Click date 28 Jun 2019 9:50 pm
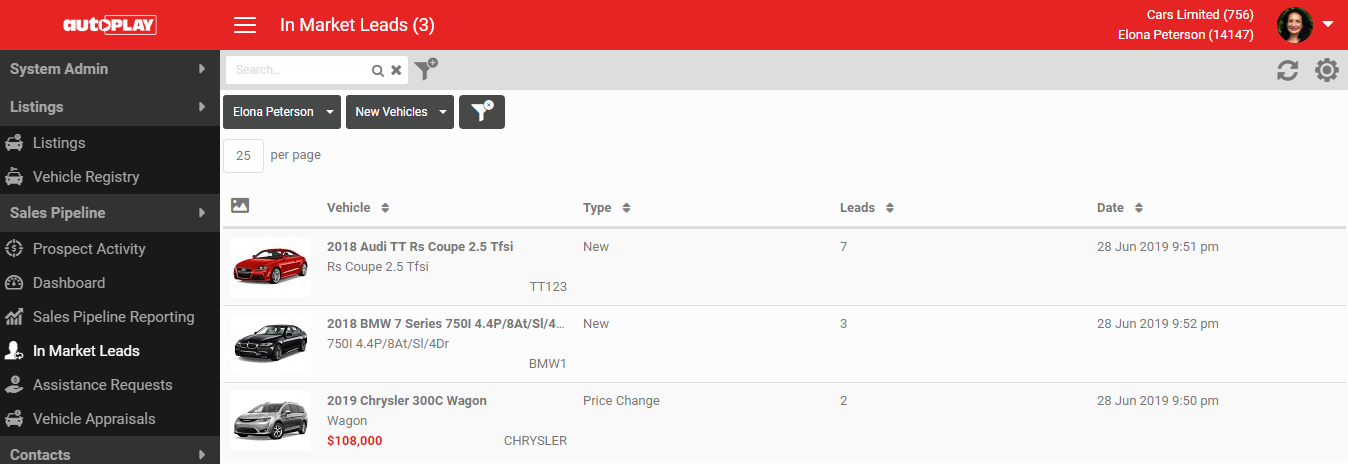Screen dimensions: 1348x464 pyautogui.click(x=1158, y=401)
